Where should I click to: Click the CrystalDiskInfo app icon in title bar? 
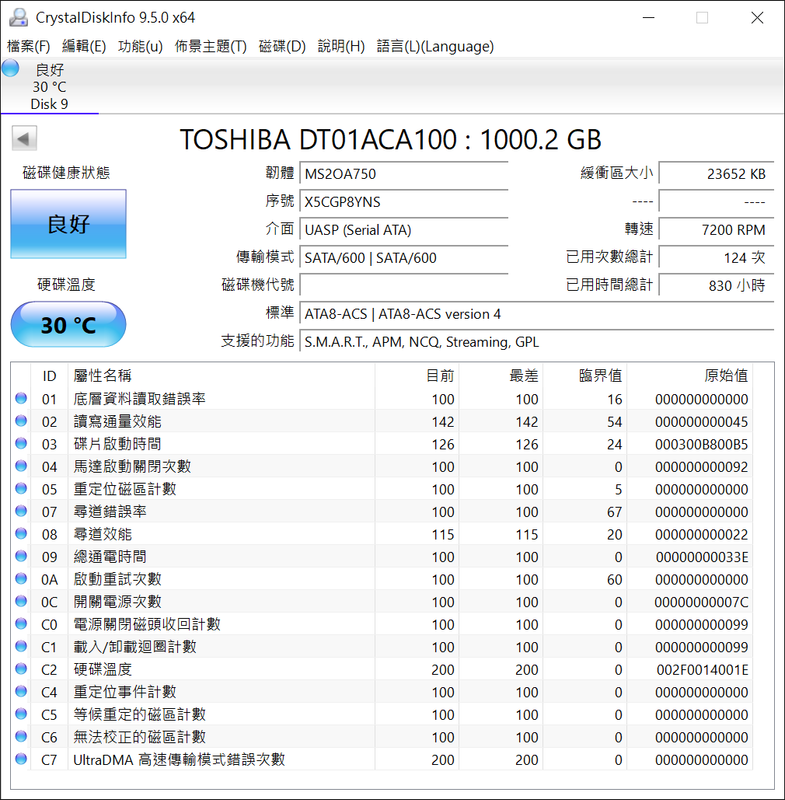(x=18, y=17)
